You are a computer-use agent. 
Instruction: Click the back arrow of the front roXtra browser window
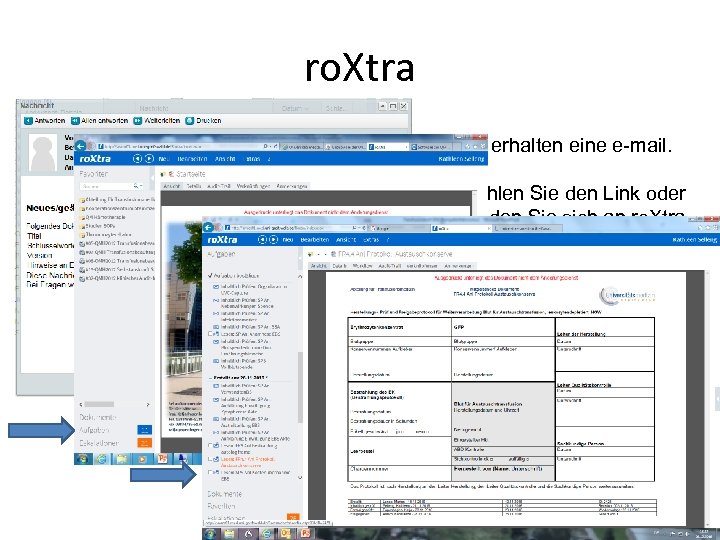click(x=208, y=227)
